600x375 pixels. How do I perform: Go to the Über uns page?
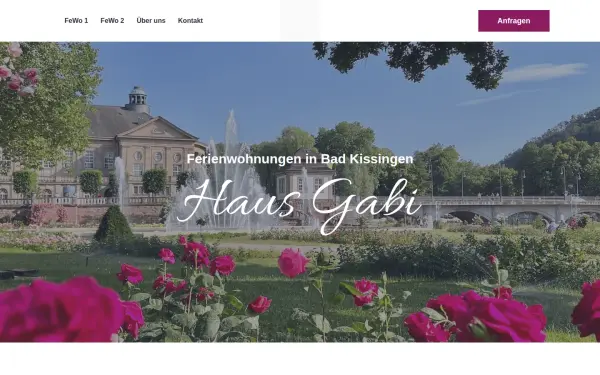tap(151, 21)
